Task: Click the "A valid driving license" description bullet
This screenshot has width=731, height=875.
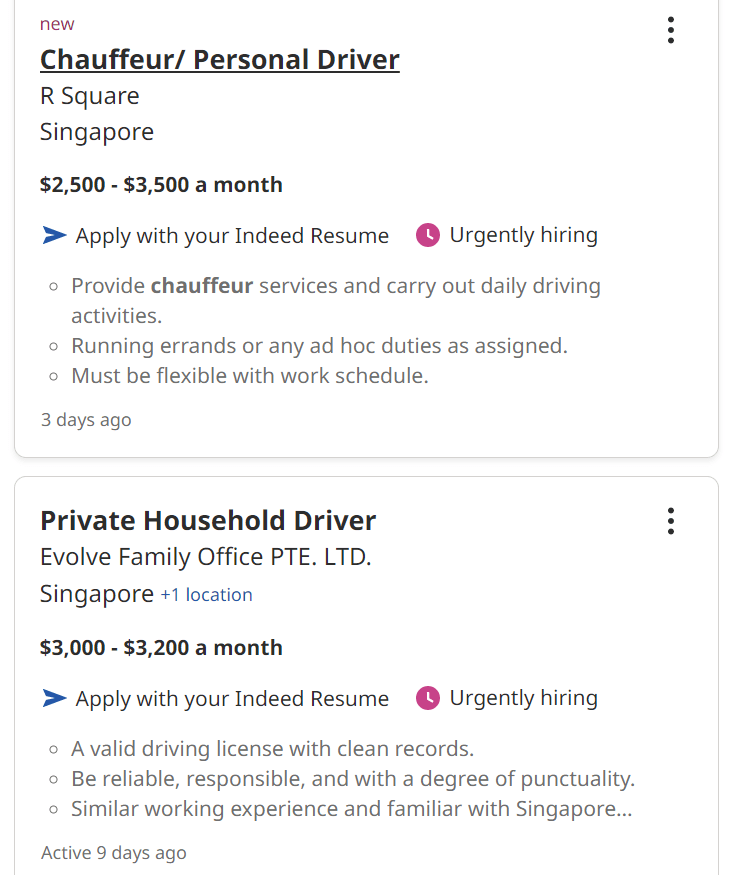Action: (x=272, y=749)
